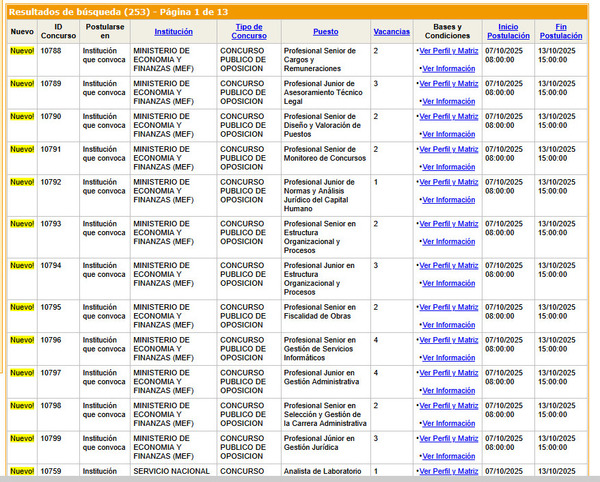Image resolution: width=600 pixels, height=482 pixels.
Task: View Perfil y Matriz for concurso 10796
Action: click(x=448, y=340)
